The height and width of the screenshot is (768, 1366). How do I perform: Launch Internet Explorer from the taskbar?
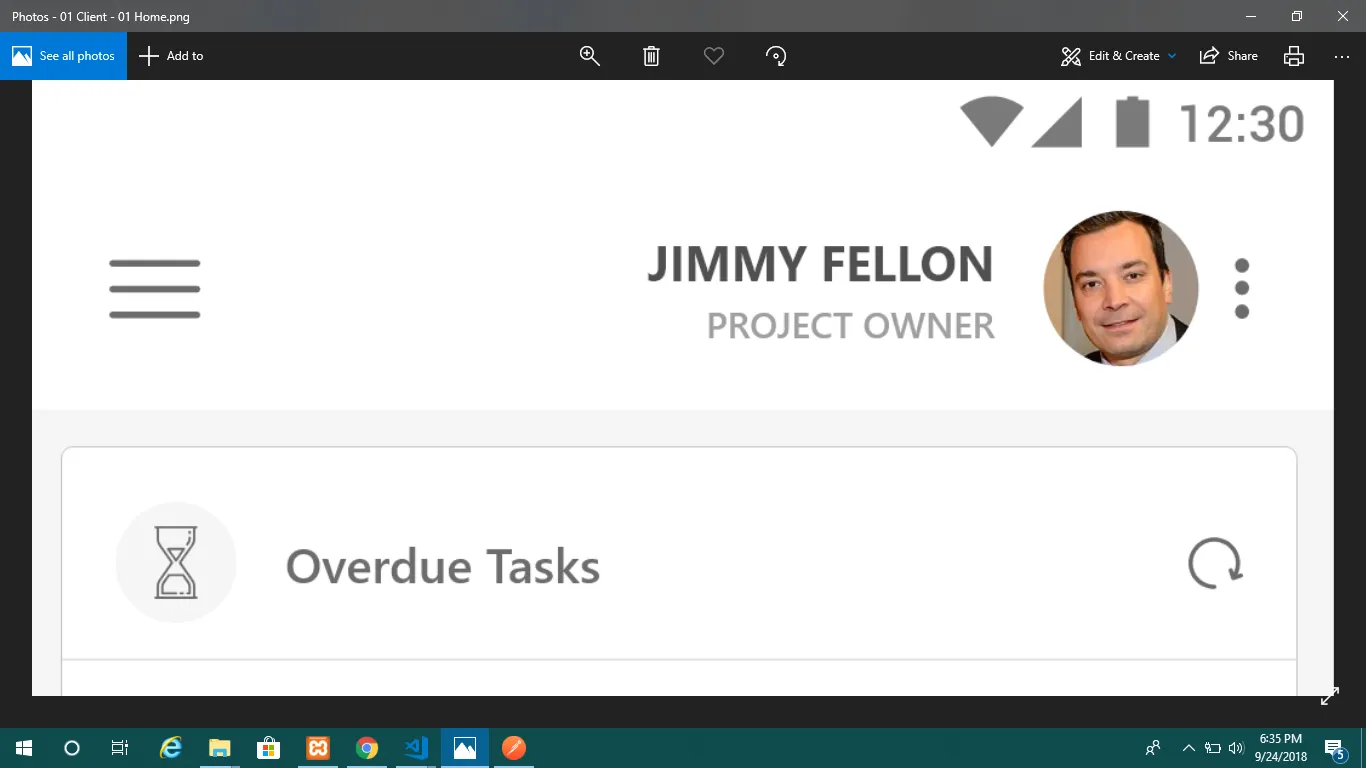pos(171,748)
